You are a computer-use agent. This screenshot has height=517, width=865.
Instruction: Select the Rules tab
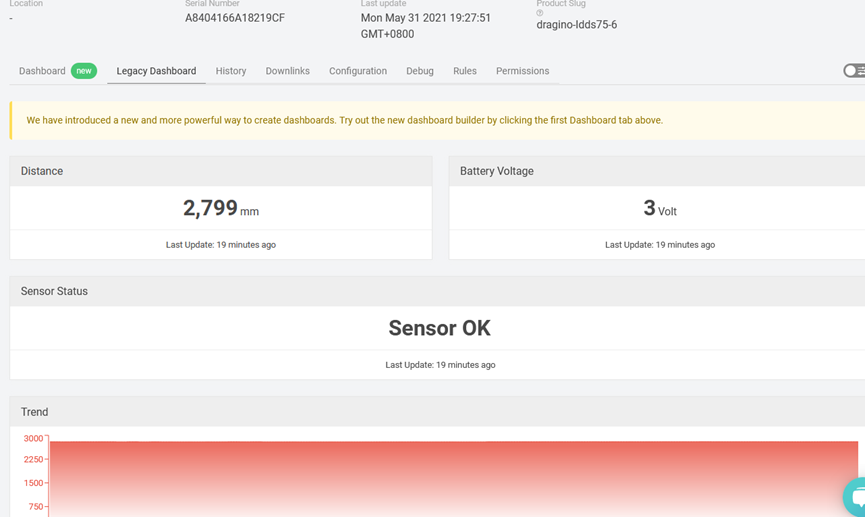(x=464, y=71)
